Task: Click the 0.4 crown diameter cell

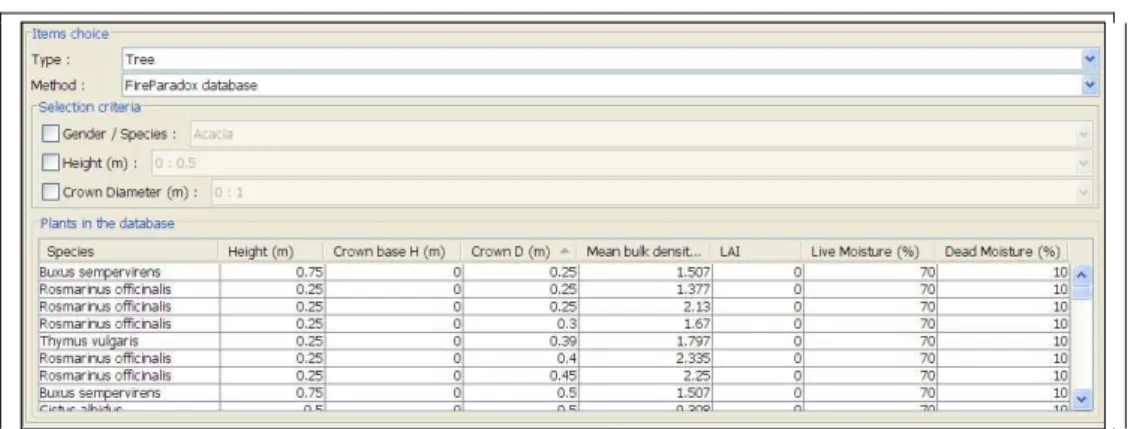Action: 521,358
